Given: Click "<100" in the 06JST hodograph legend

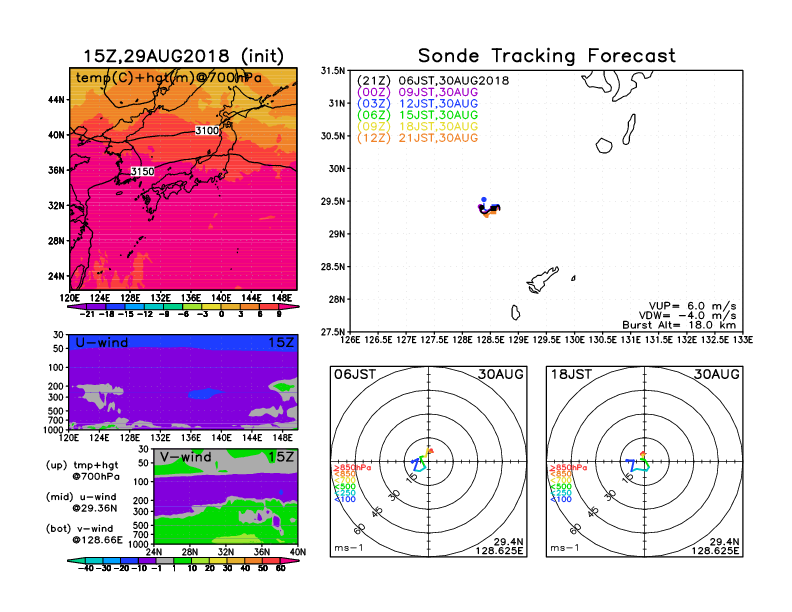Looking at the screenshot, I should click(345, 500).
